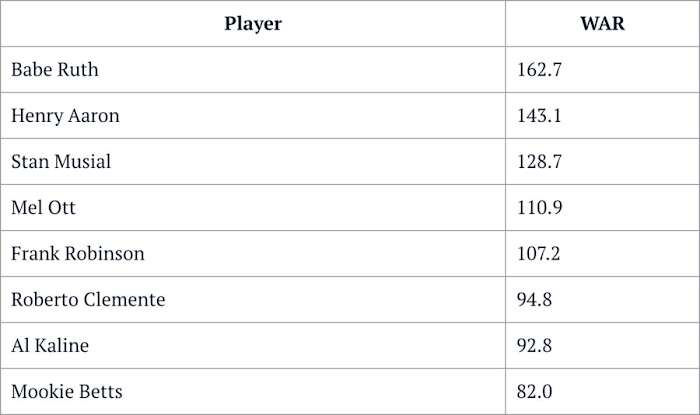Screen dimensions: 700x415
Task: Select the Stan Musial cell
Action: pyautogui.click(x=61, y=162)
